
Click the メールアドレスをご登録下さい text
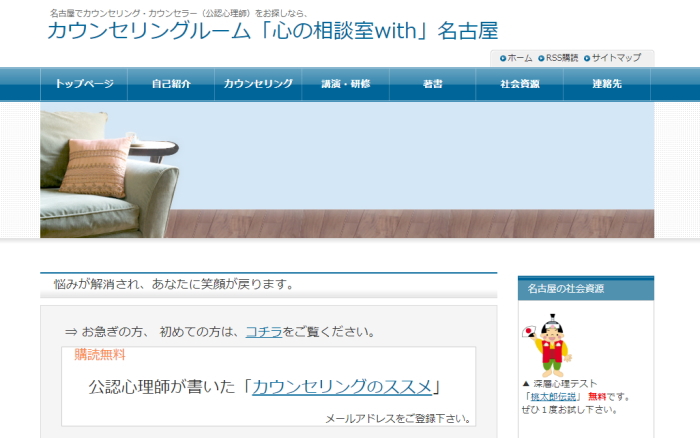click(397, 419)
